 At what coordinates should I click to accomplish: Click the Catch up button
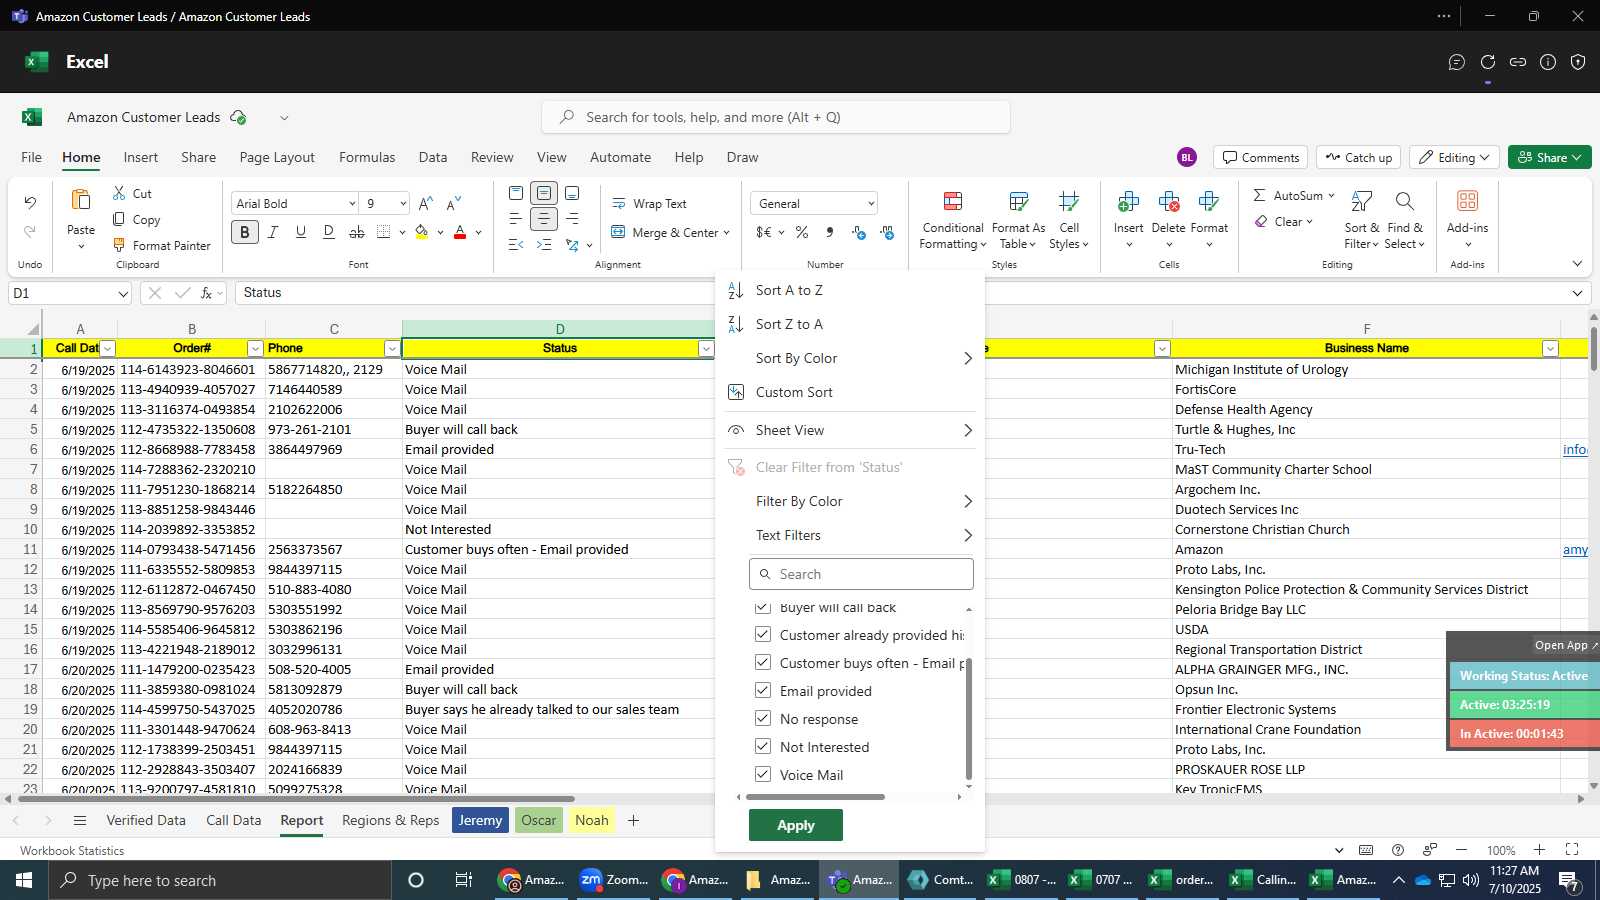click(1358, 157)
